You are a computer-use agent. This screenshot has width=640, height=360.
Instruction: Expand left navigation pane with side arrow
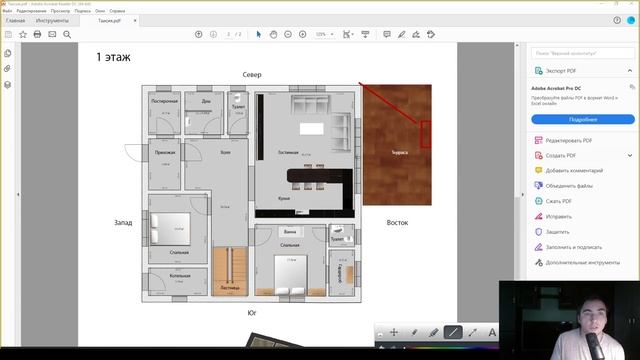pos(18,195)
